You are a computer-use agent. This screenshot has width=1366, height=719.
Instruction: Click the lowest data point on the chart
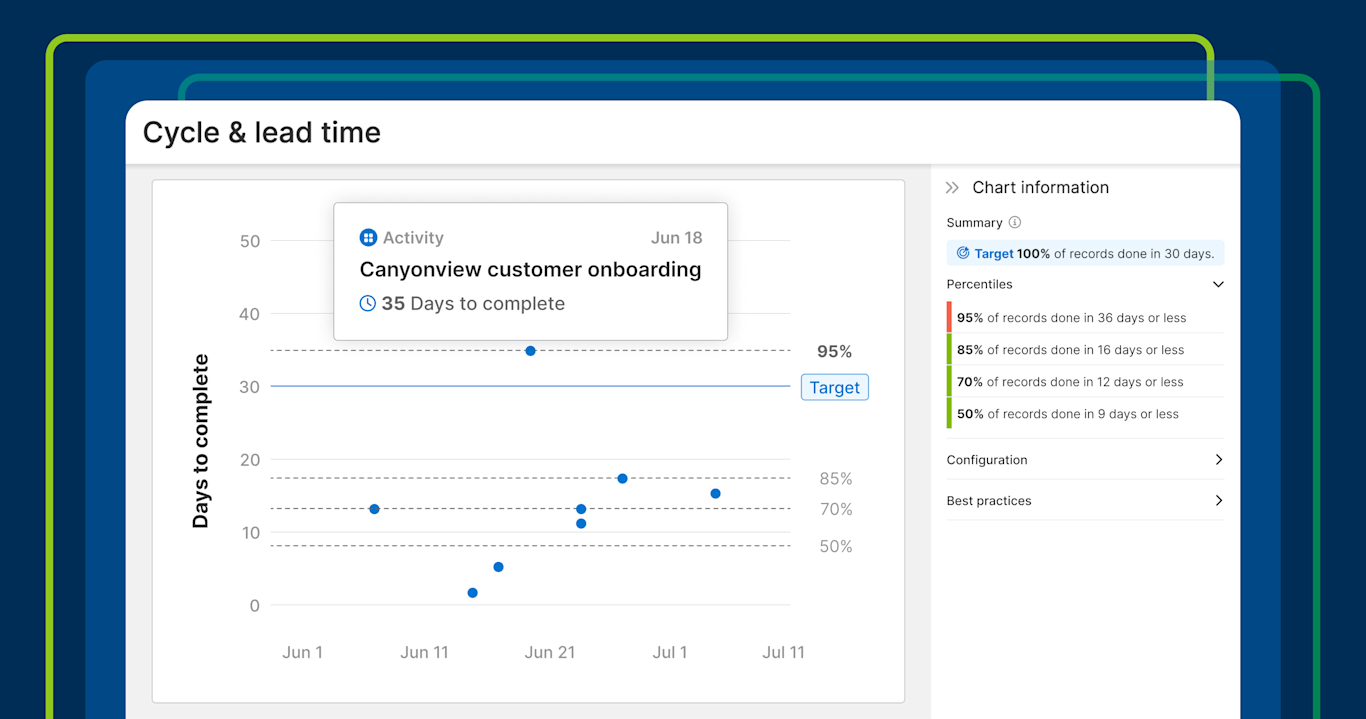472,592
